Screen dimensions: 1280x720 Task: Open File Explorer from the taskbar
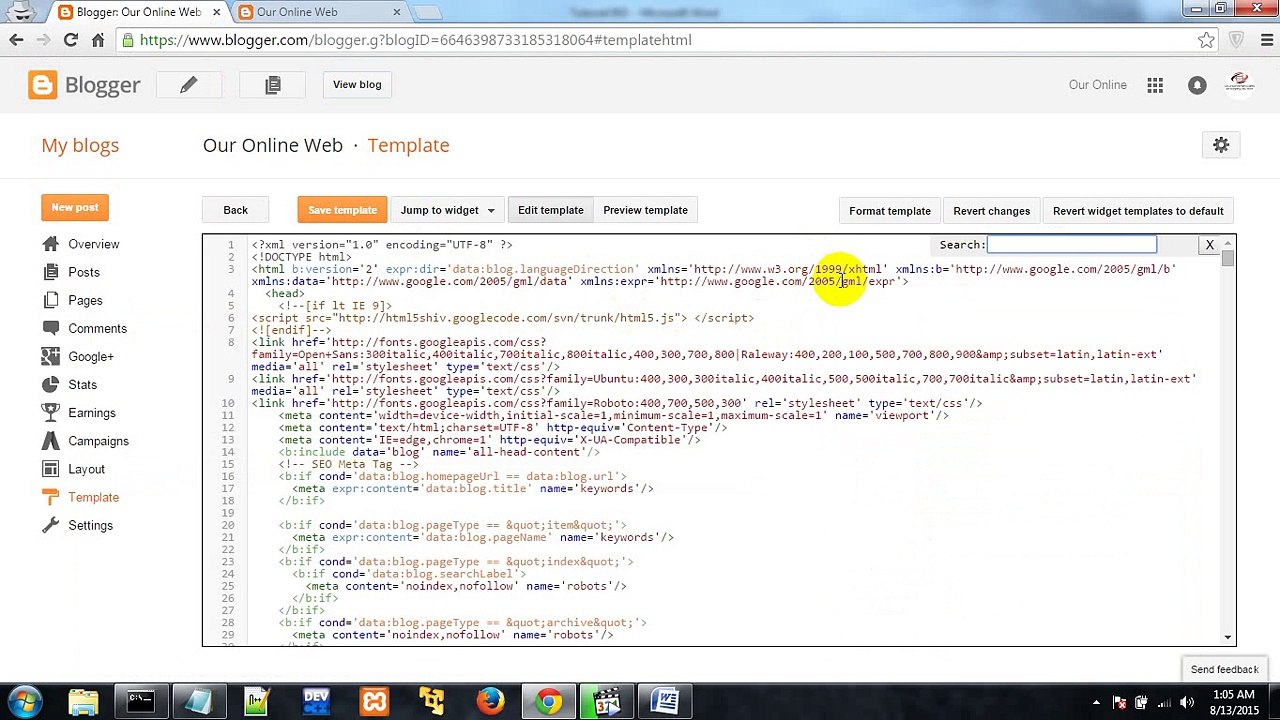click(83, 702)
